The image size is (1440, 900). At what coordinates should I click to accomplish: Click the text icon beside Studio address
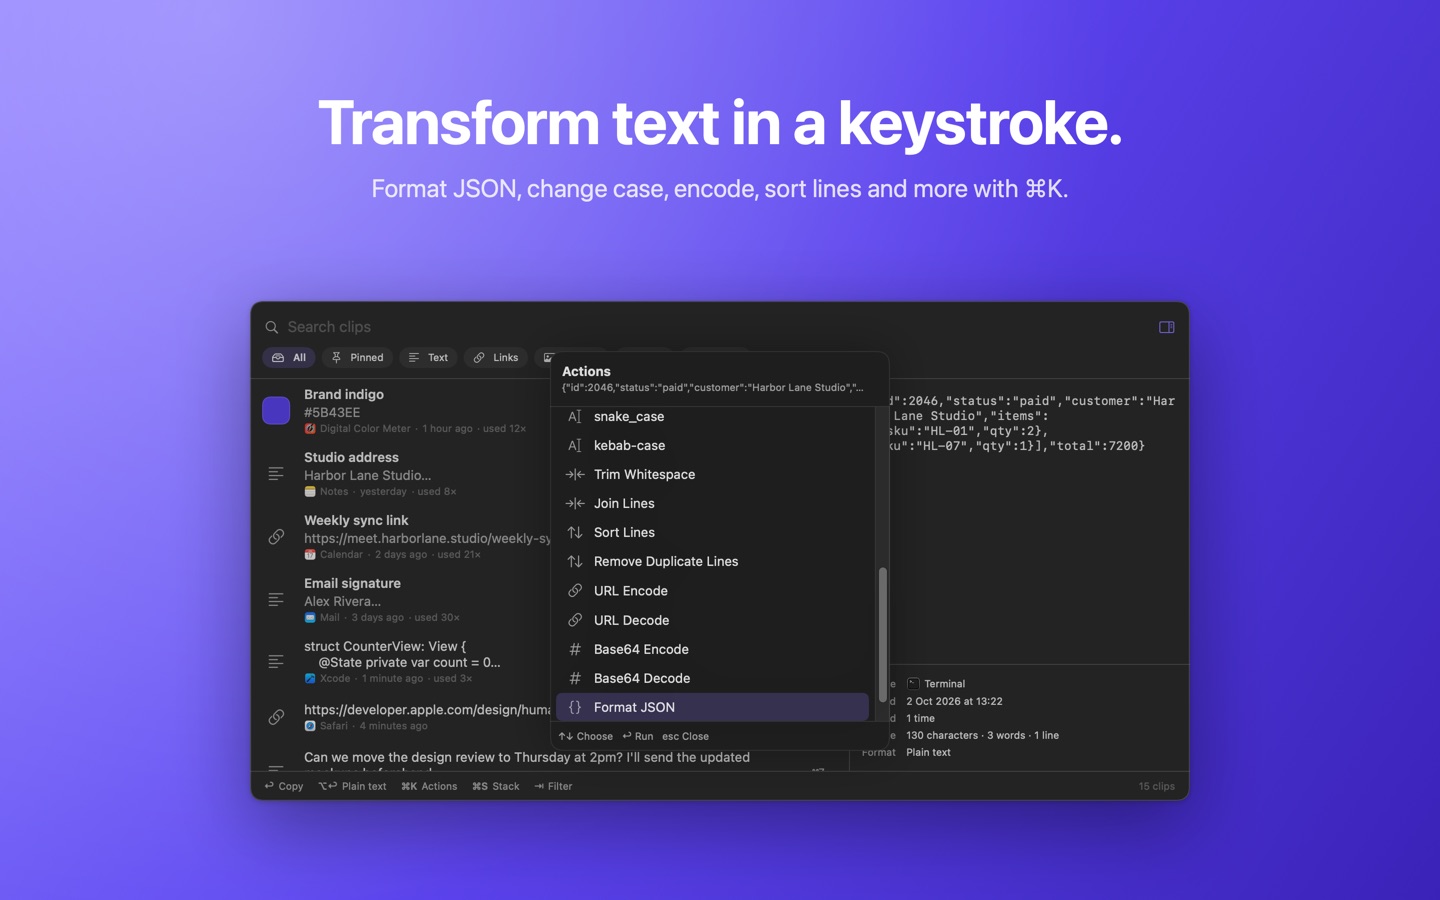(276, 474)
